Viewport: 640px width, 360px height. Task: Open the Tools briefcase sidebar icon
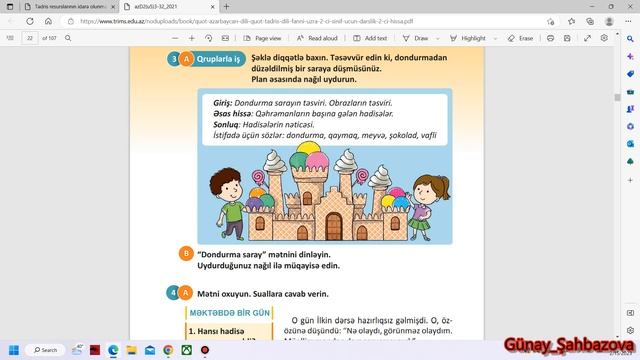click(x=630, y=91)
